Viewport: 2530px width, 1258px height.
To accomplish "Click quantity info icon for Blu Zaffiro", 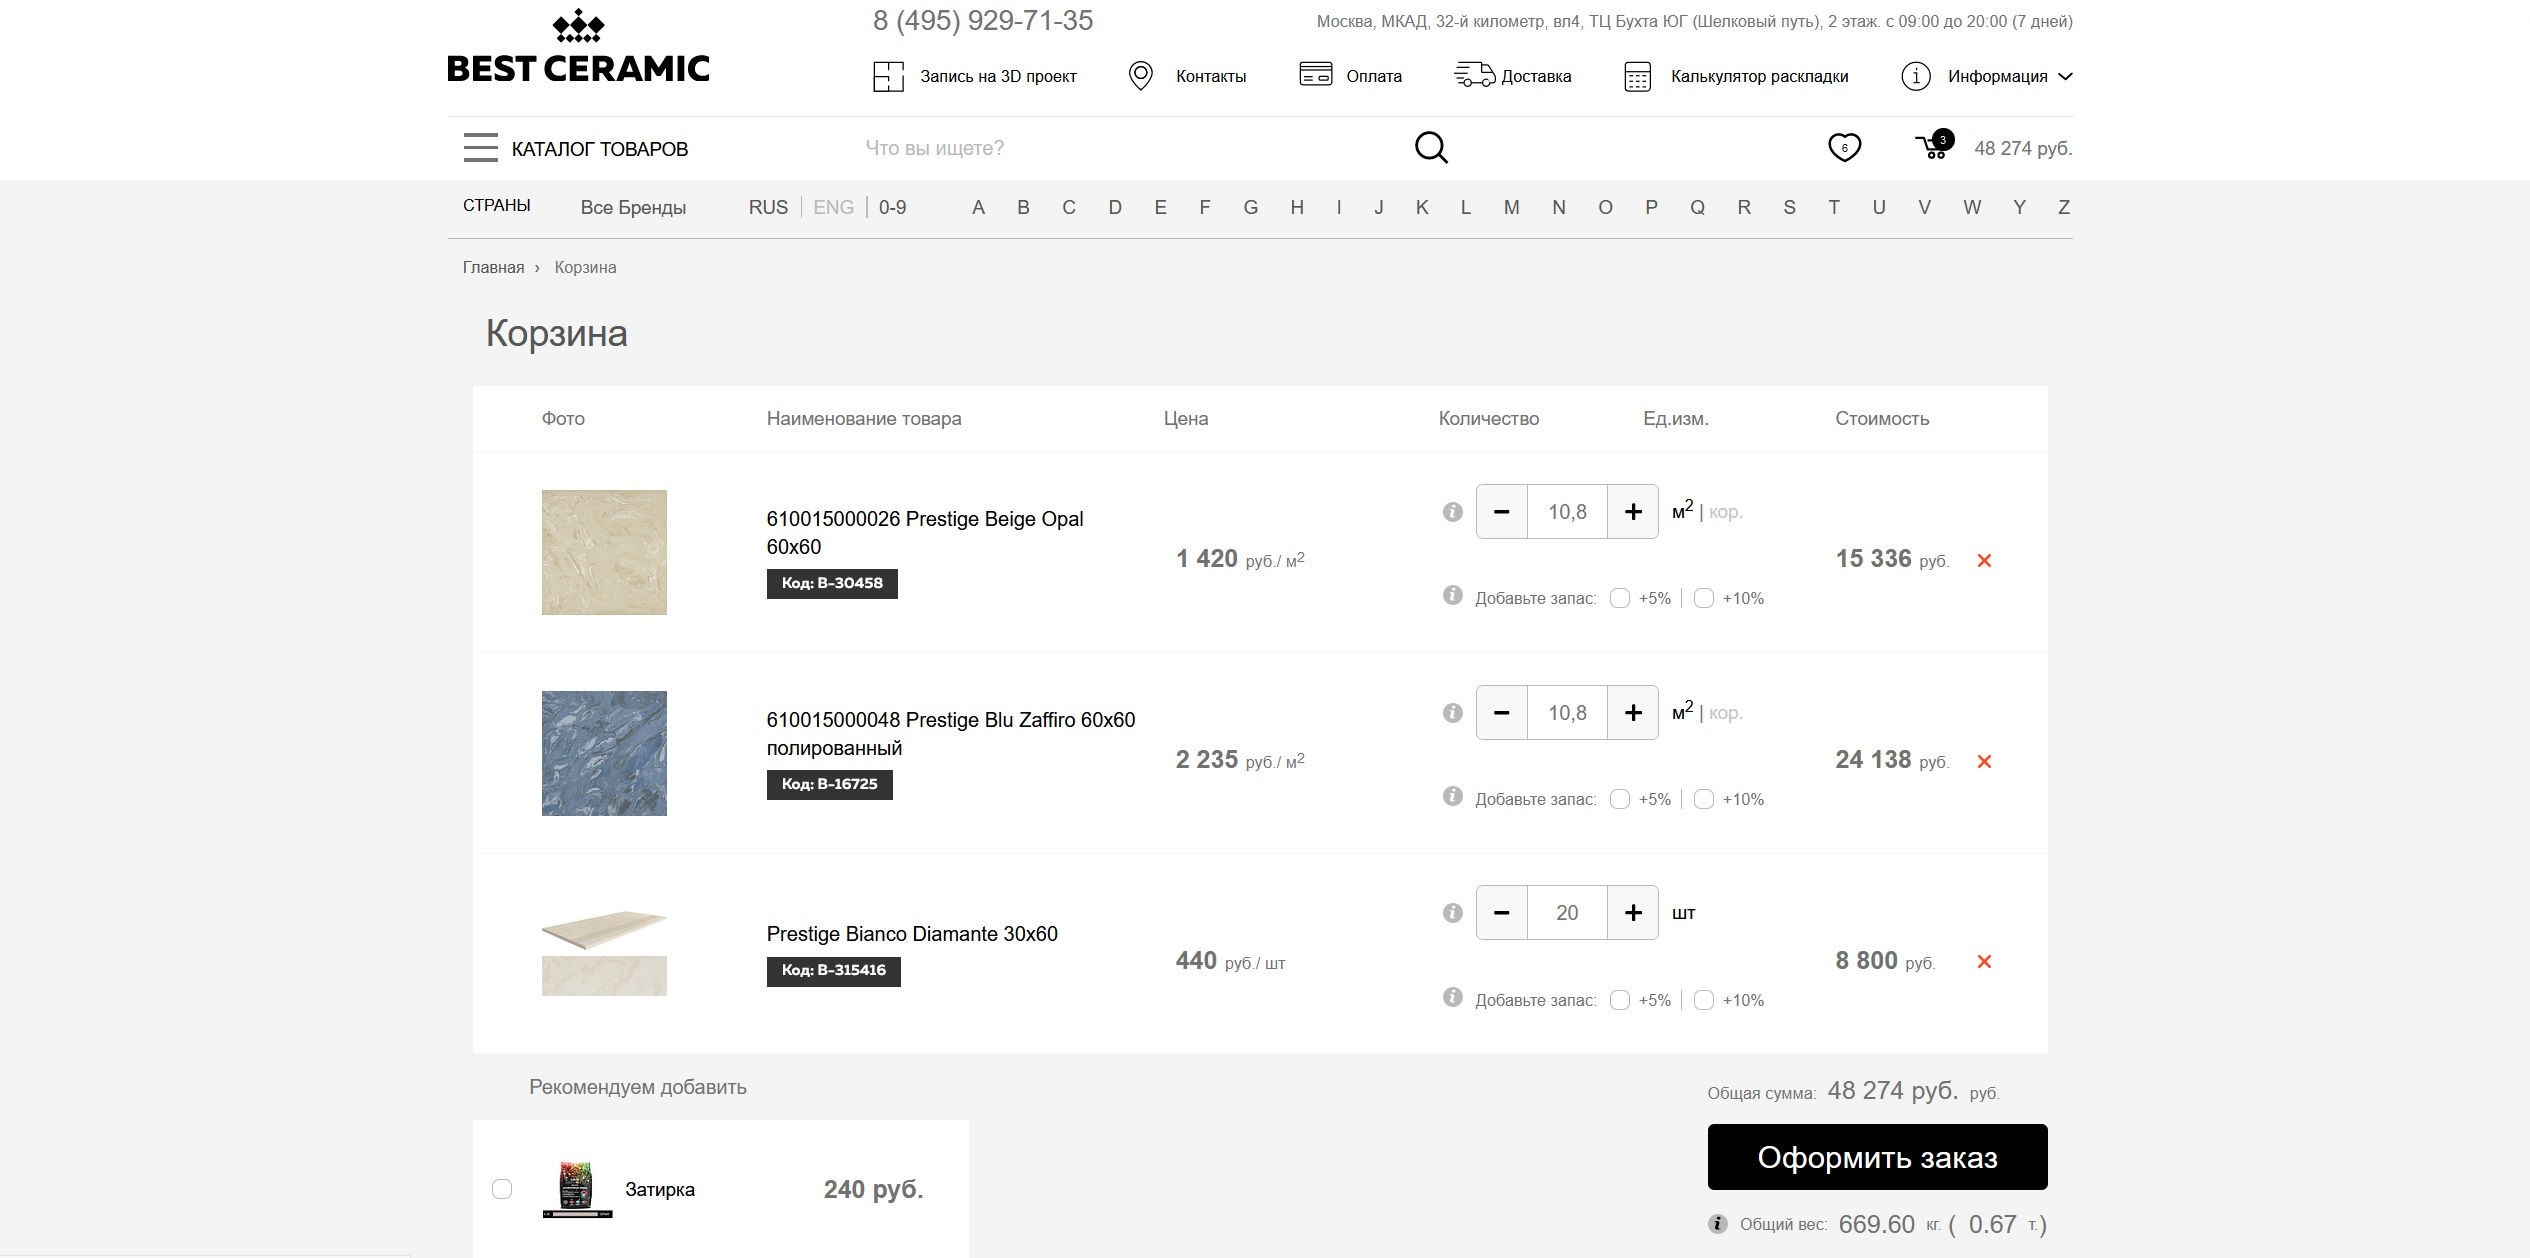I will click(1453, 713).
